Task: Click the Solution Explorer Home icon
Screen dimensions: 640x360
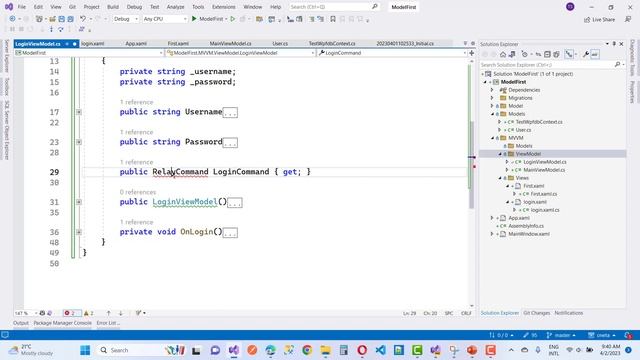Action: pos(503,54)
